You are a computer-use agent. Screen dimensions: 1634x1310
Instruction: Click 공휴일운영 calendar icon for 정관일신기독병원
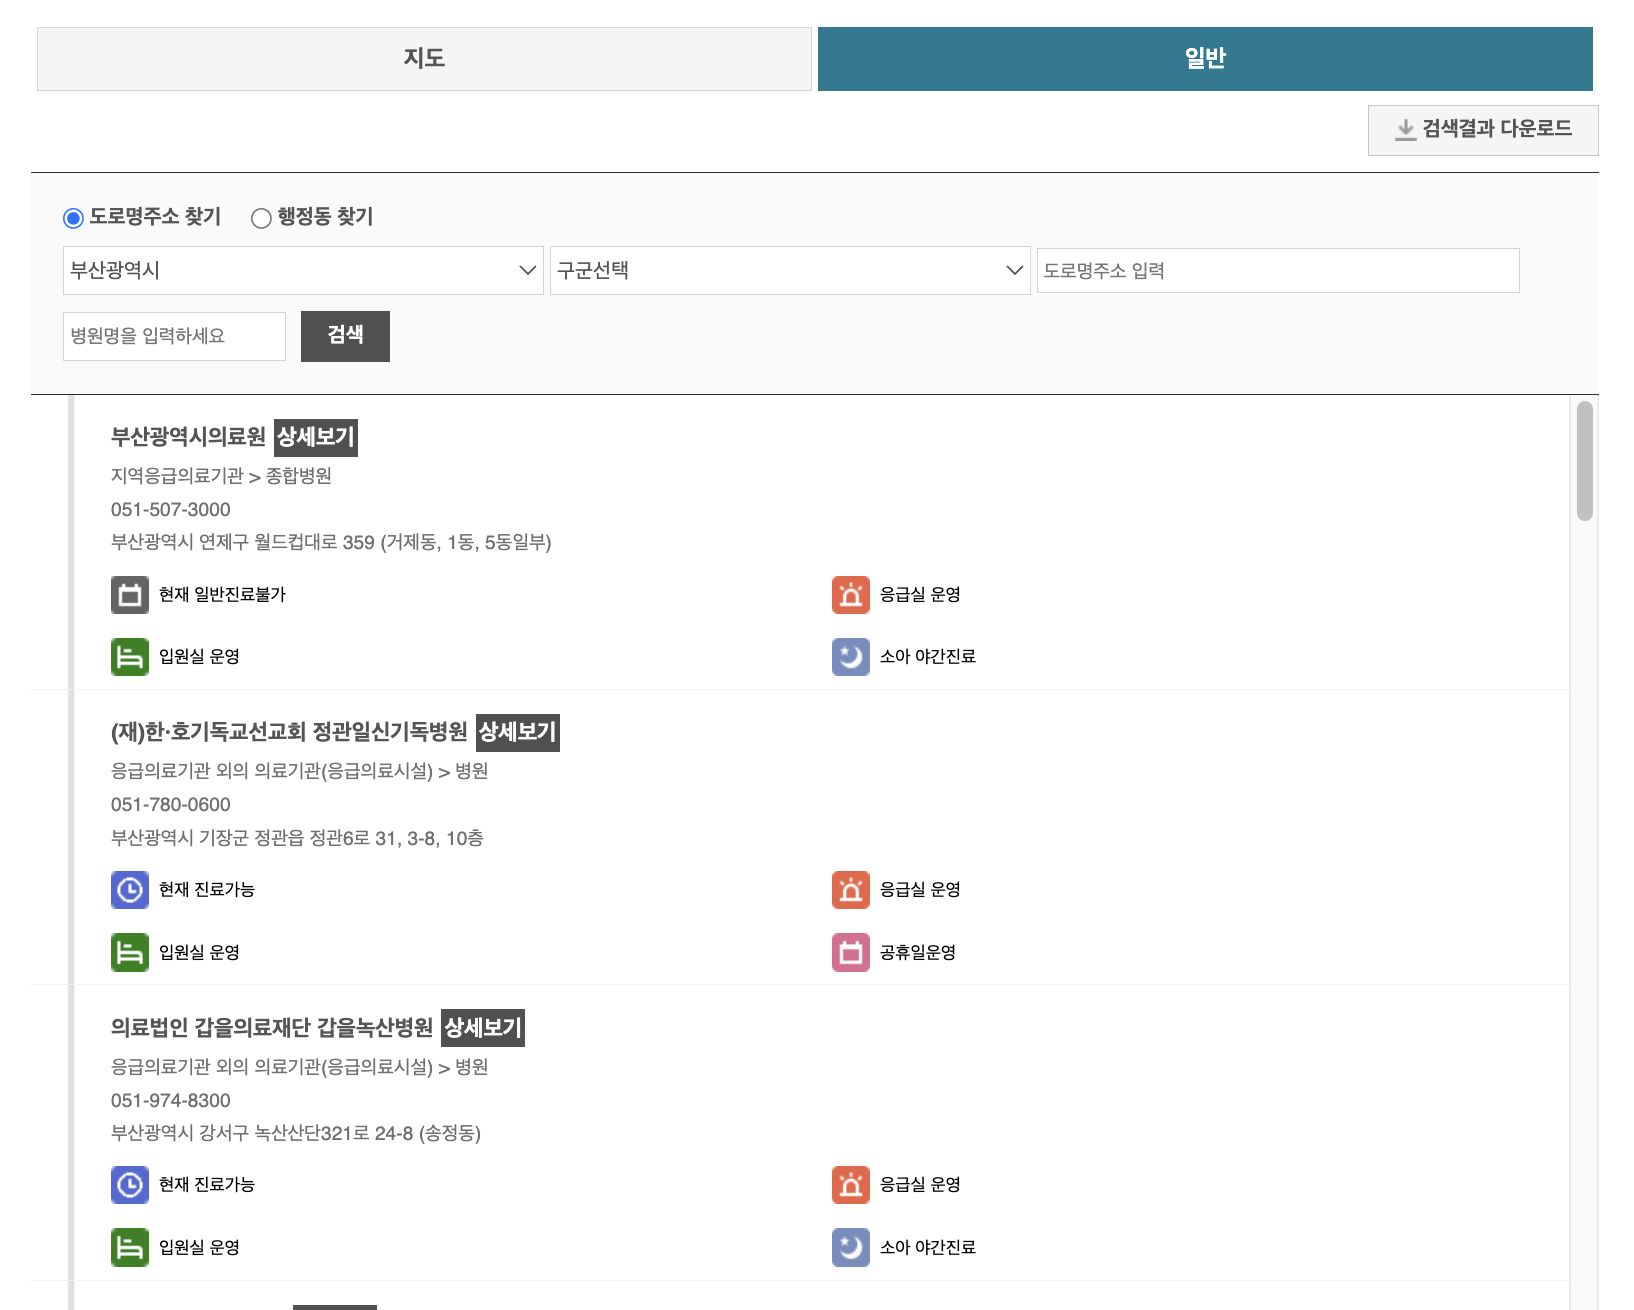pos(851,953)
